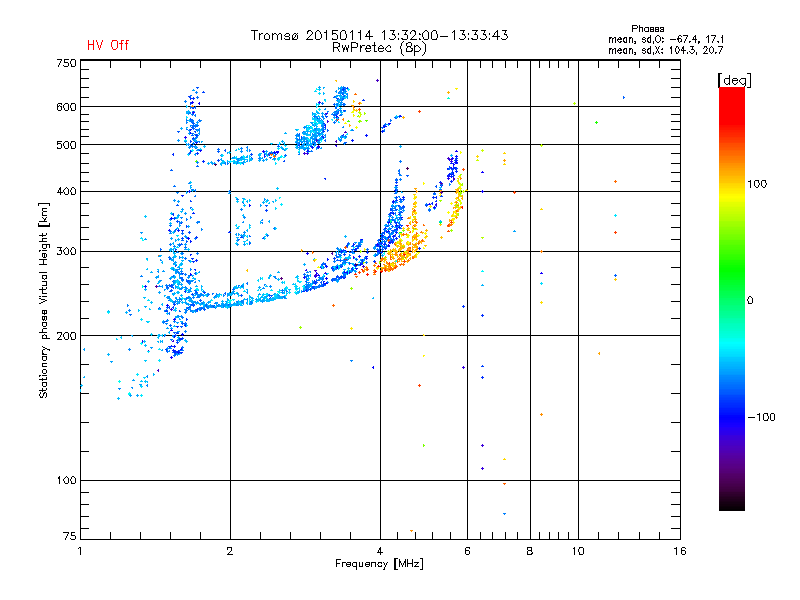
Task: Click the y-axis '75' tick label
Action: tap(70, 536)
